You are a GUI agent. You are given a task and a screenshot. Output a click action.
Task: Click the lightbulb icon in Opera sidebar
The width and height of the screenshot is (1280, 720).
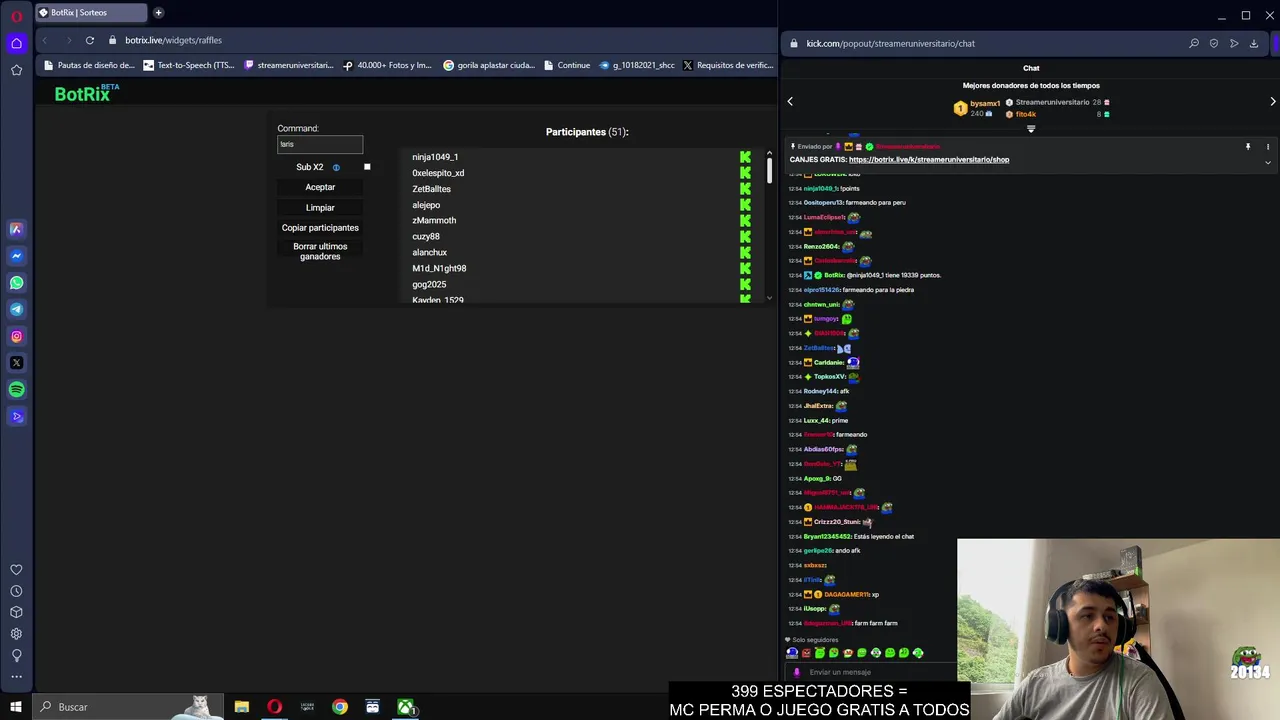[16, 656]
